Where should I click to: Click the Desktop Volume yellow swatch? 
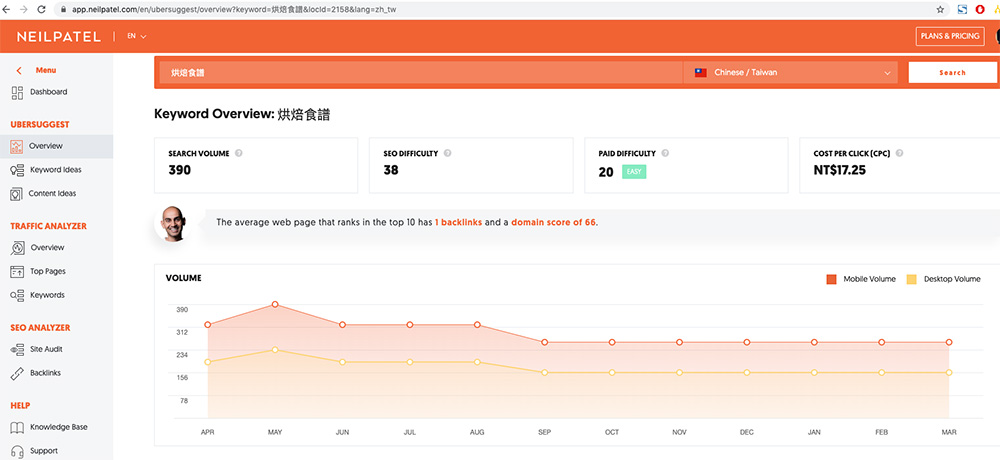click(x=911, y=279)
